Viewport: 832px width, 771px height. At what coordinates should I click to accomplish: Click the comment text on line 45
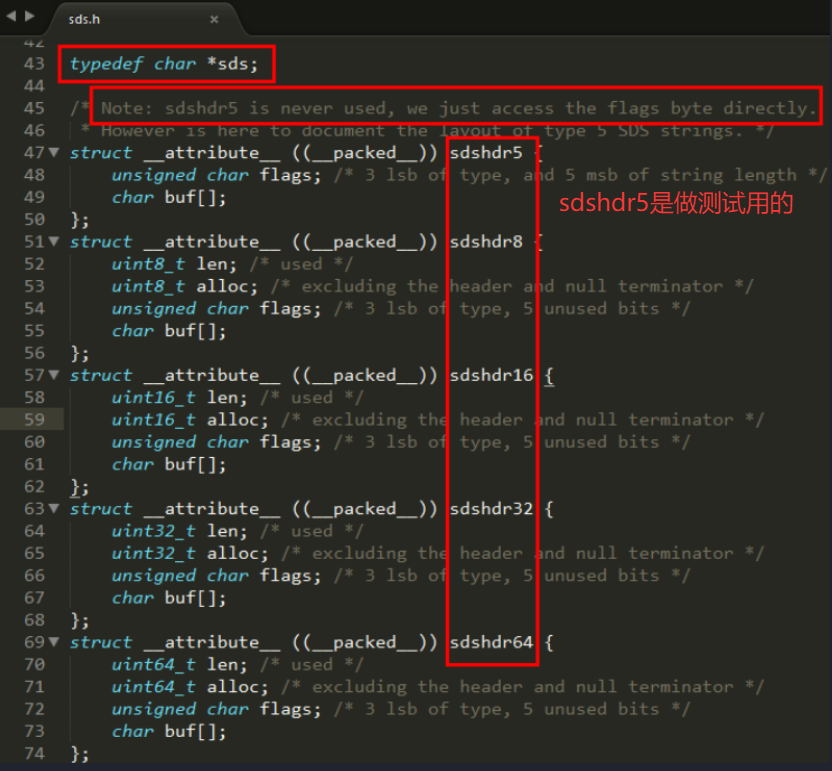tap(455, 108)
